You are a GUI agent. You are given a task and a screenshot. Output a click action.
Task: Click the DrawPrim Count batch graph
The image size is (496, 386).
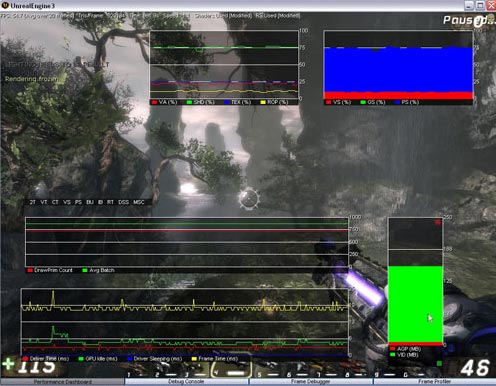point(187,242)
